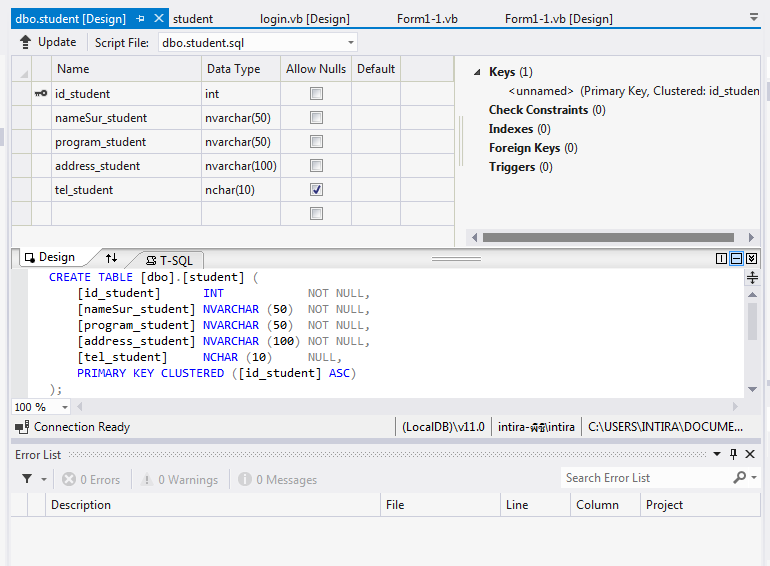Image resolution: width=770 pixels, height=566 pixels.
Task: Collapse the pane with the chevron icon
Action: click(x=752, y=259)
